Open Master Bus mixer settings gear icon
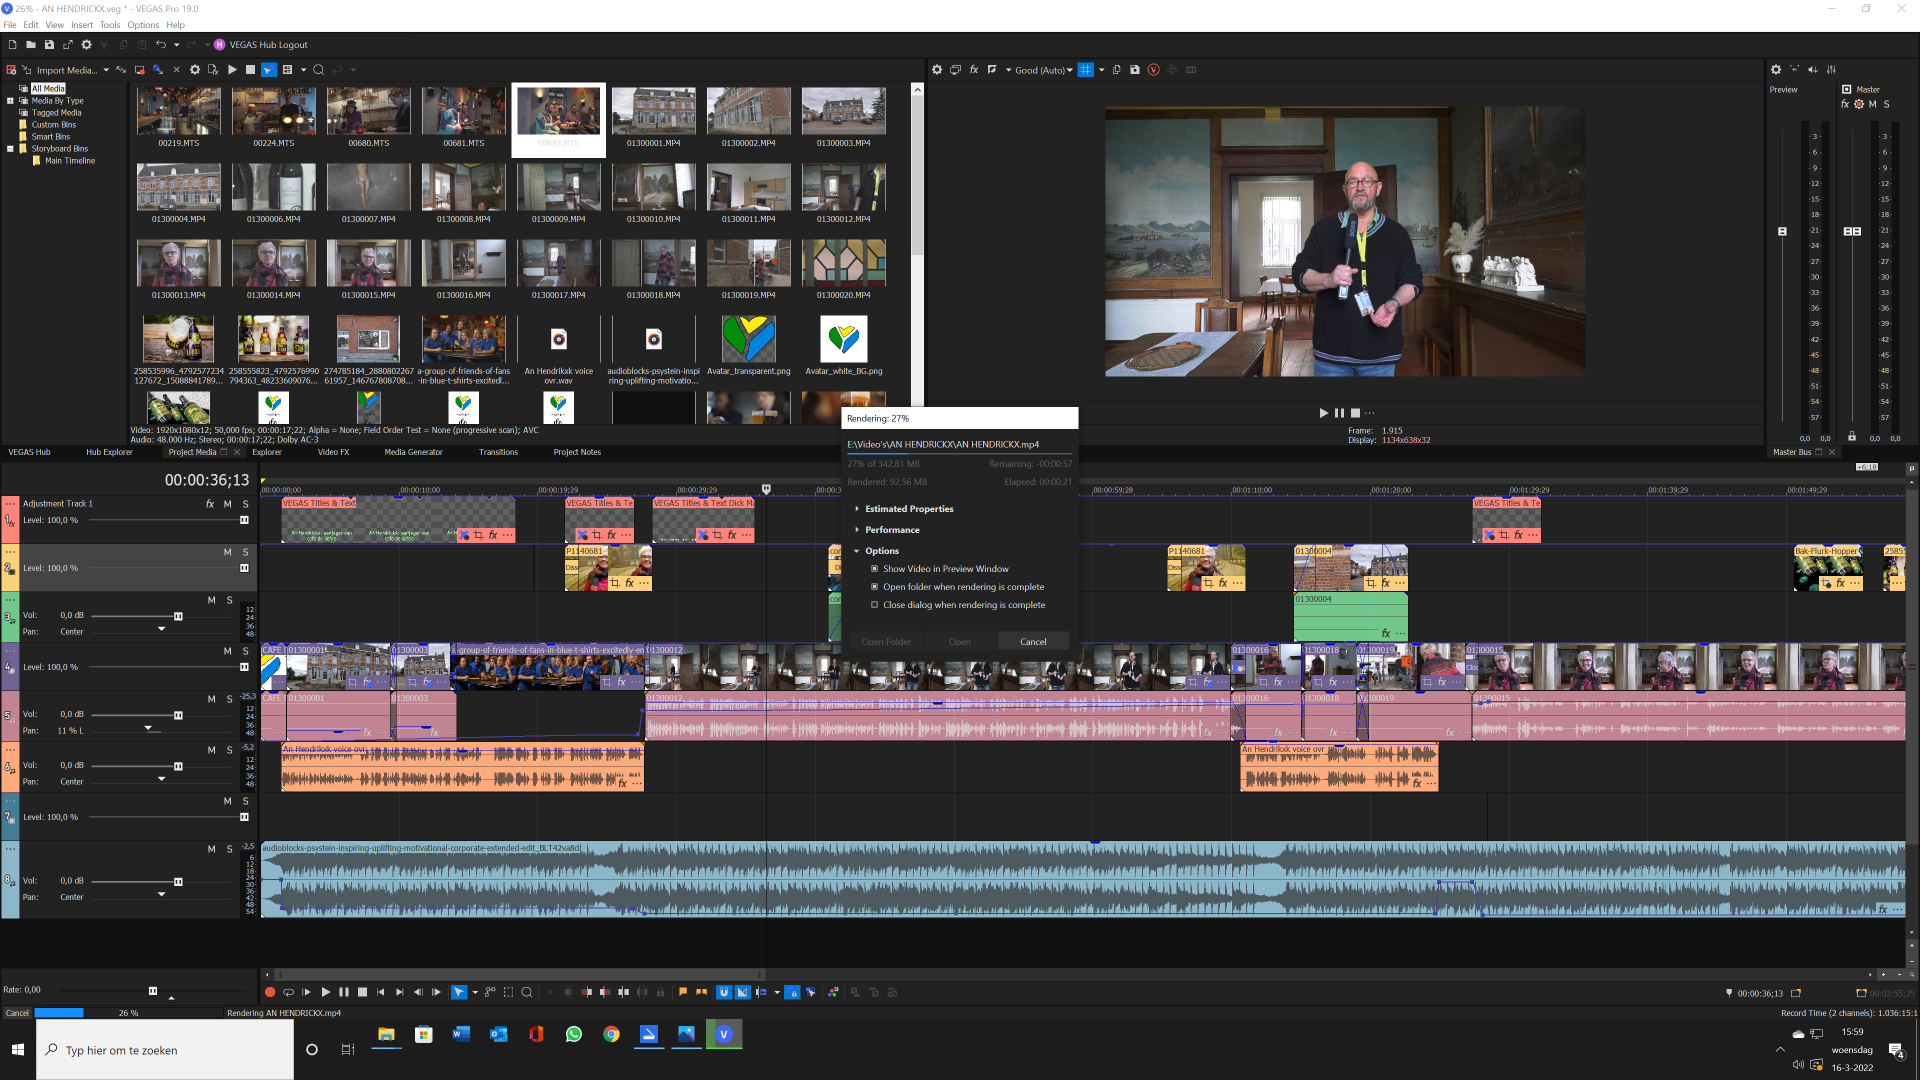Screen dimensions: 1920x1080 [1776, 70]
